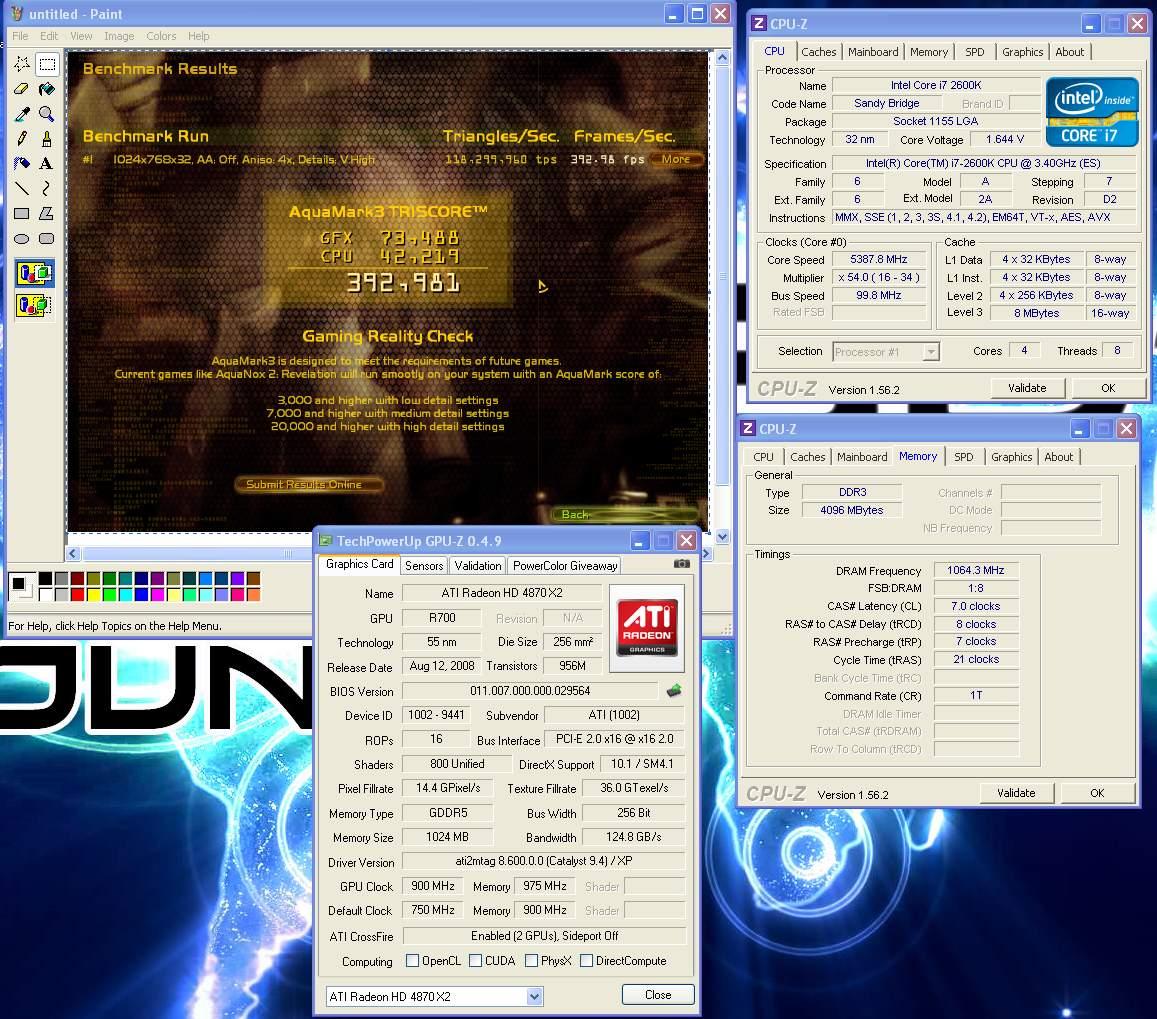Pick the bright green color swatch
The width and height of the screenshot is (1157, 1019).
click(109, 593)
